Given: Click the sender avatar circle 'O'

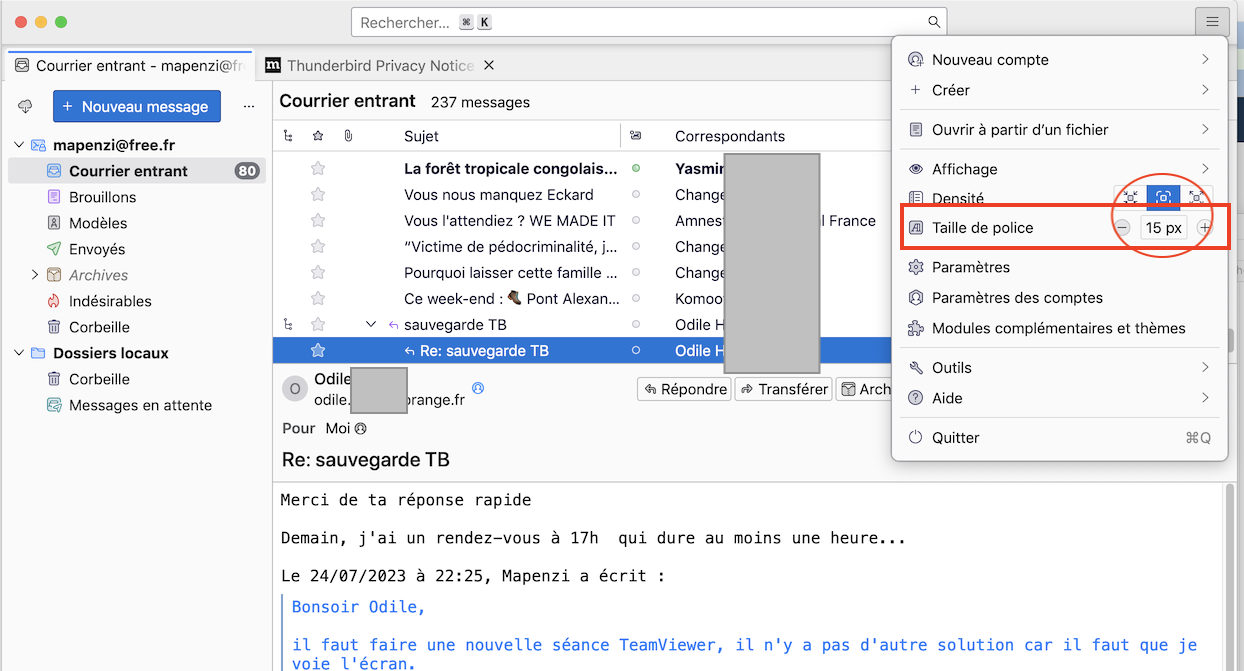Looking at the screenshot, I should pyautogui.click(x=295, y=389).
